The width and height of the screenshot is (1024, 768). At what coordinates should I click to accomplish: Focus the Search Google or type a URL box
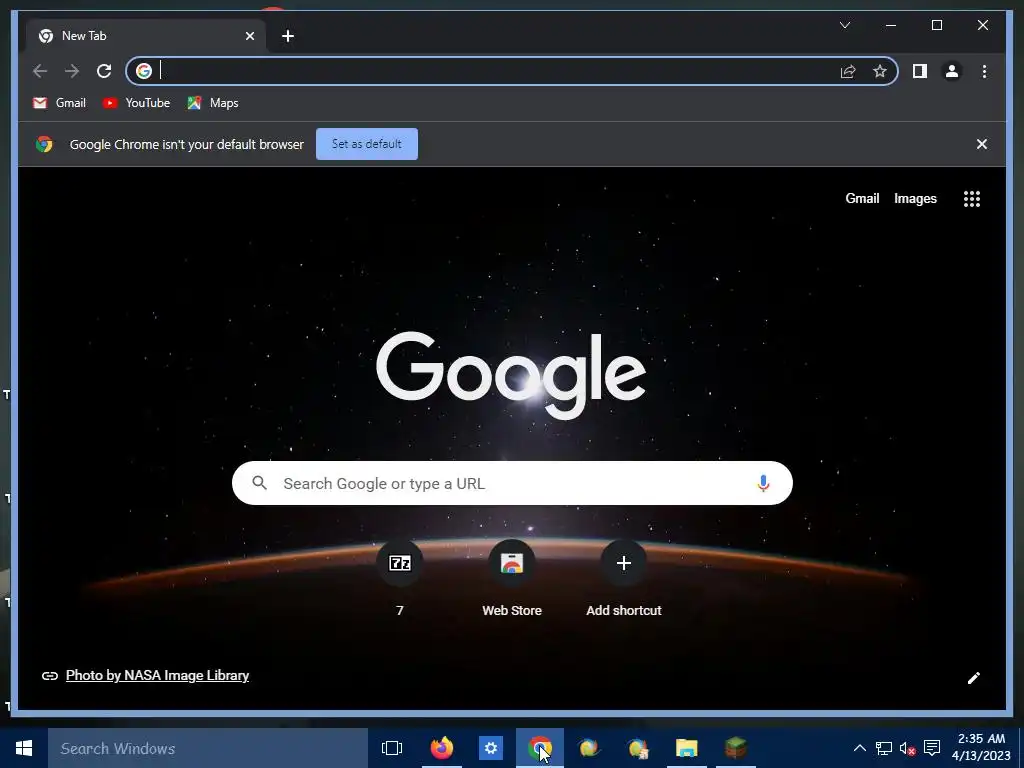click(512, 483)
